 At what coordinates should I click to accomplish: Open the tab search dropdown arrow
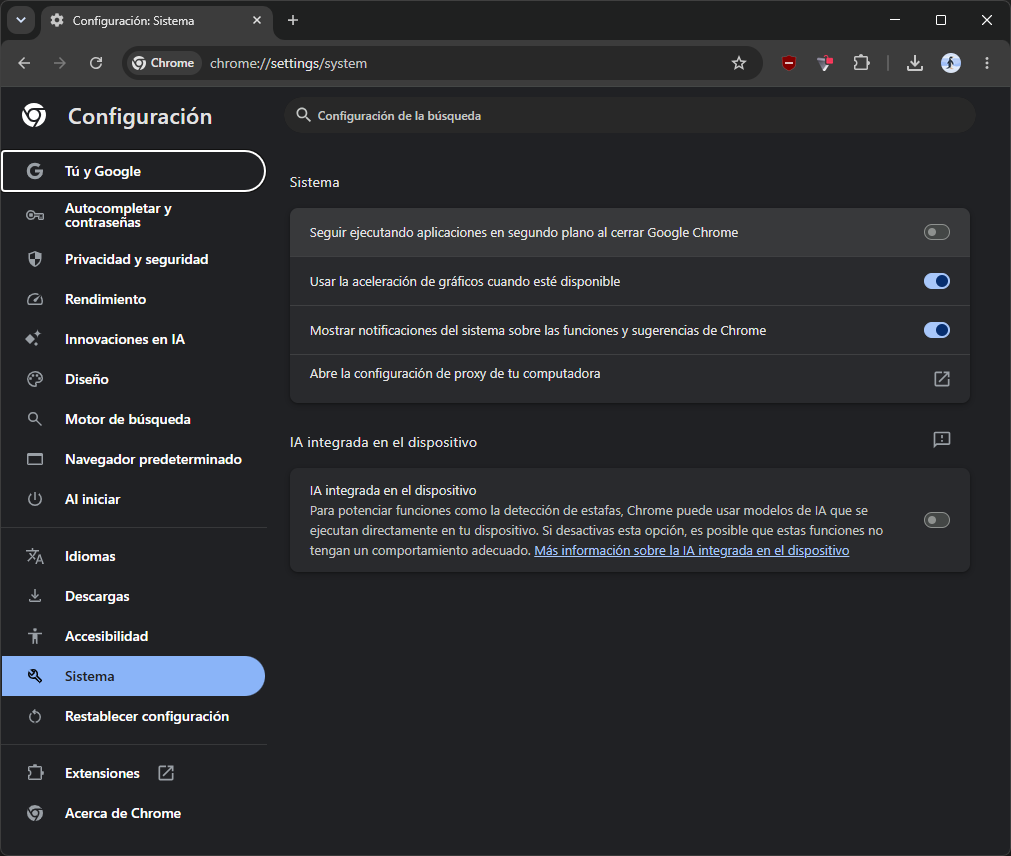pos(21,20)
